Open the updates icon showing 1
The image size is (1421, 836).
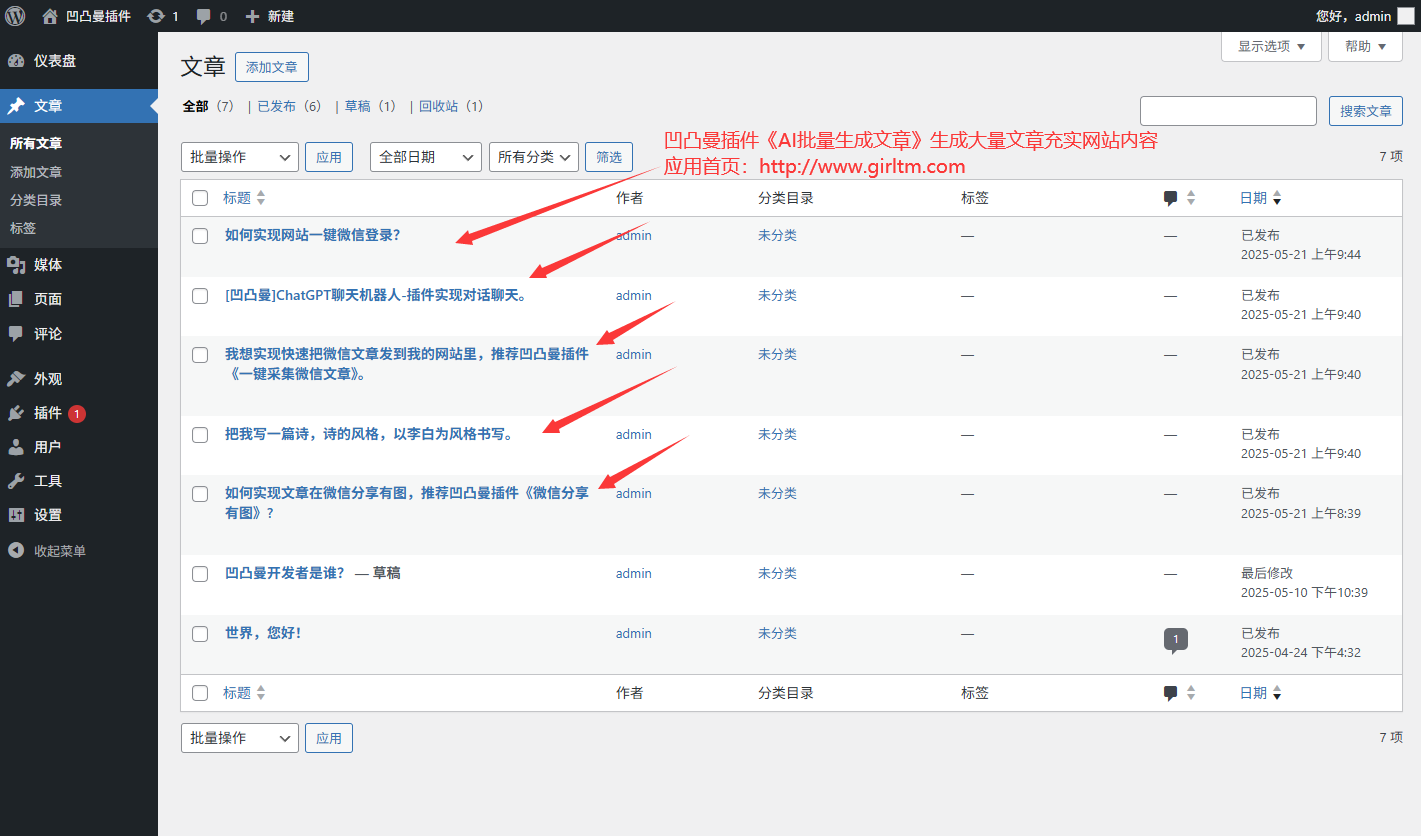click(156, 16)
